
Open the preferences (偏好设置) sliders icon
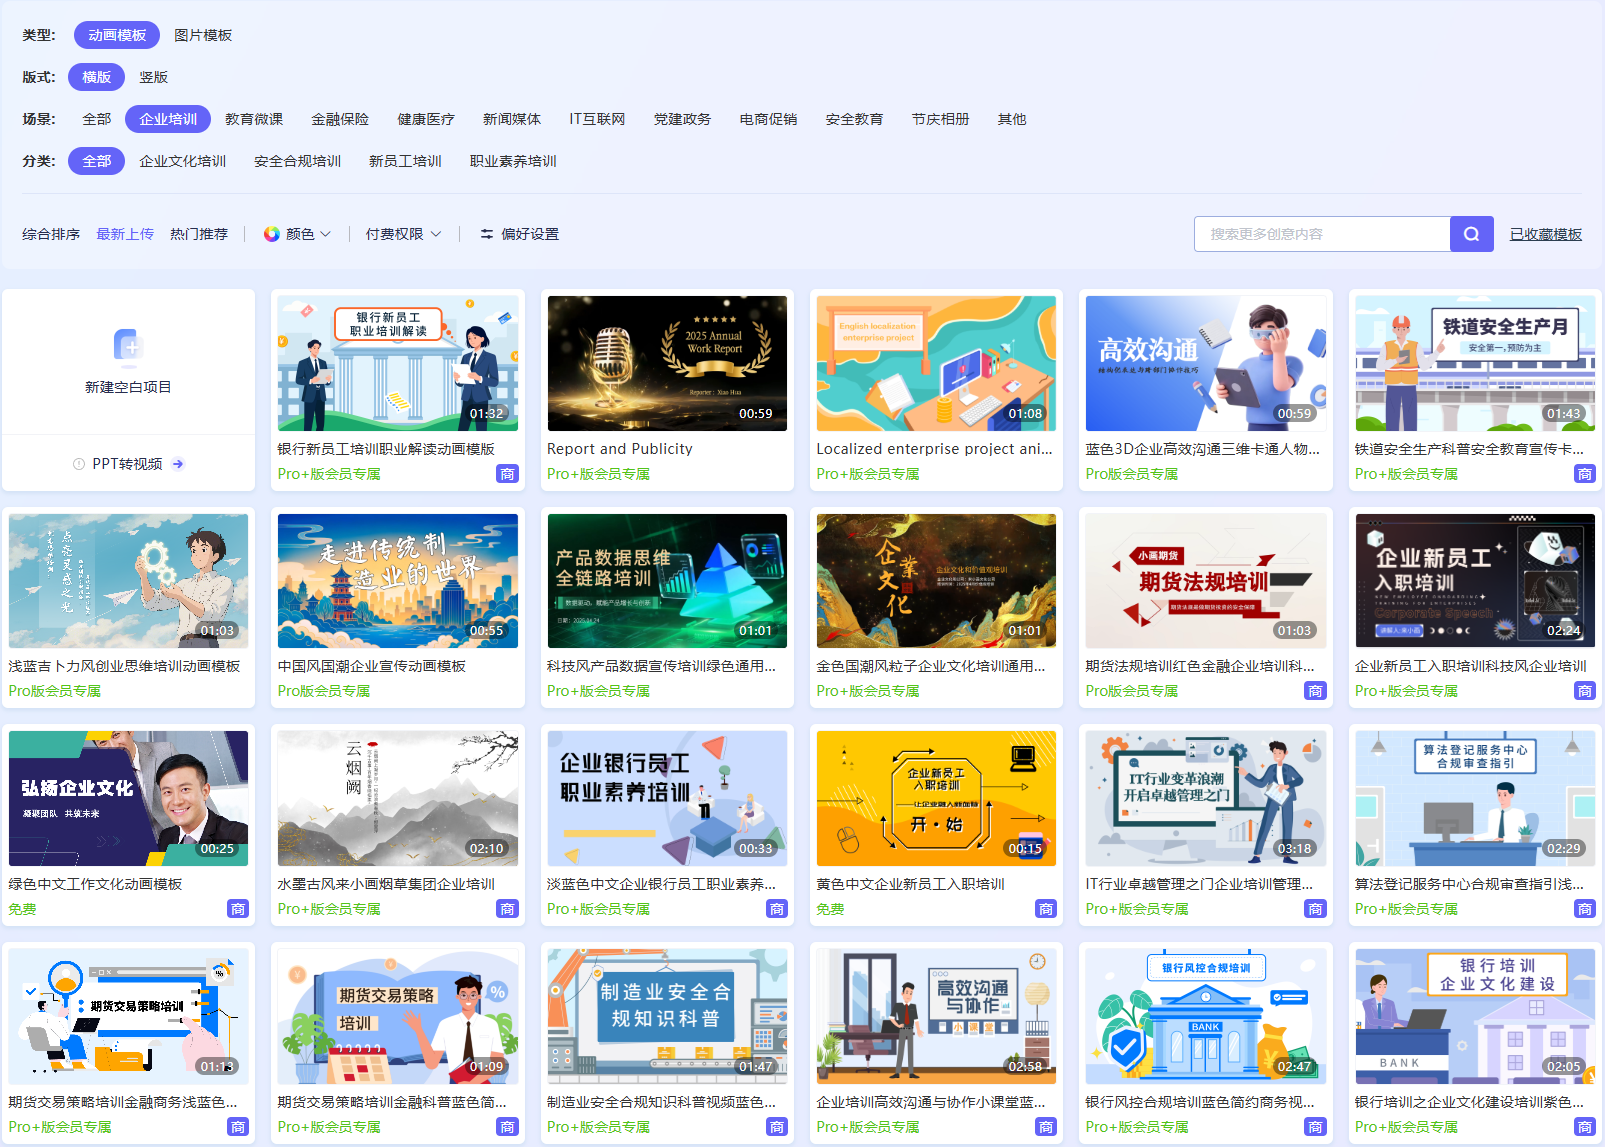[487, 234]
